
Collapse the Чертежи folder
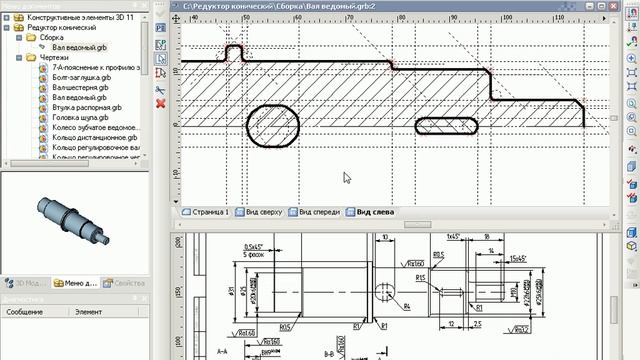click(19, 58)
